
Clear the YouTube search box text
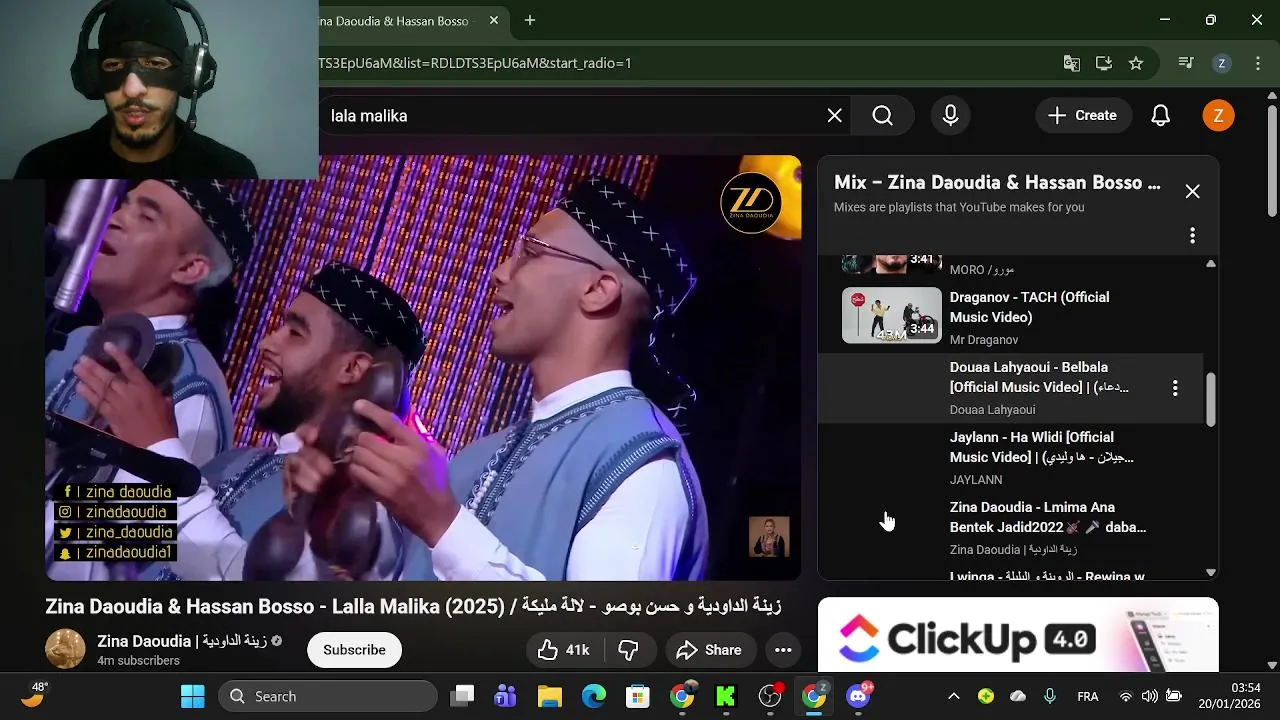point(835,116)
